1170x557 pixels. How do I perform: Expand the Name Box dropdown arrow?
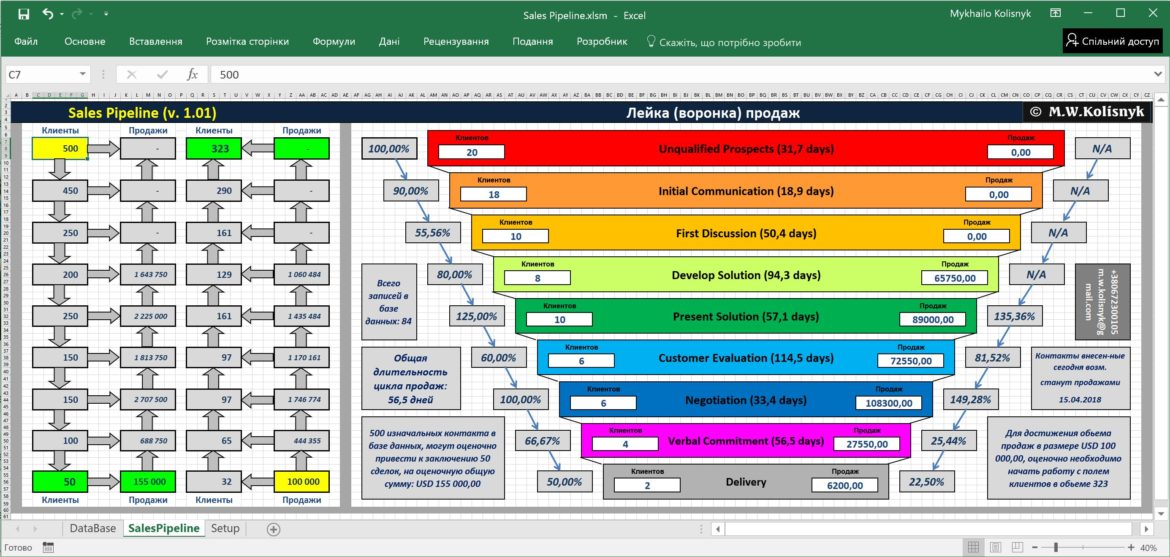(83, 75)
